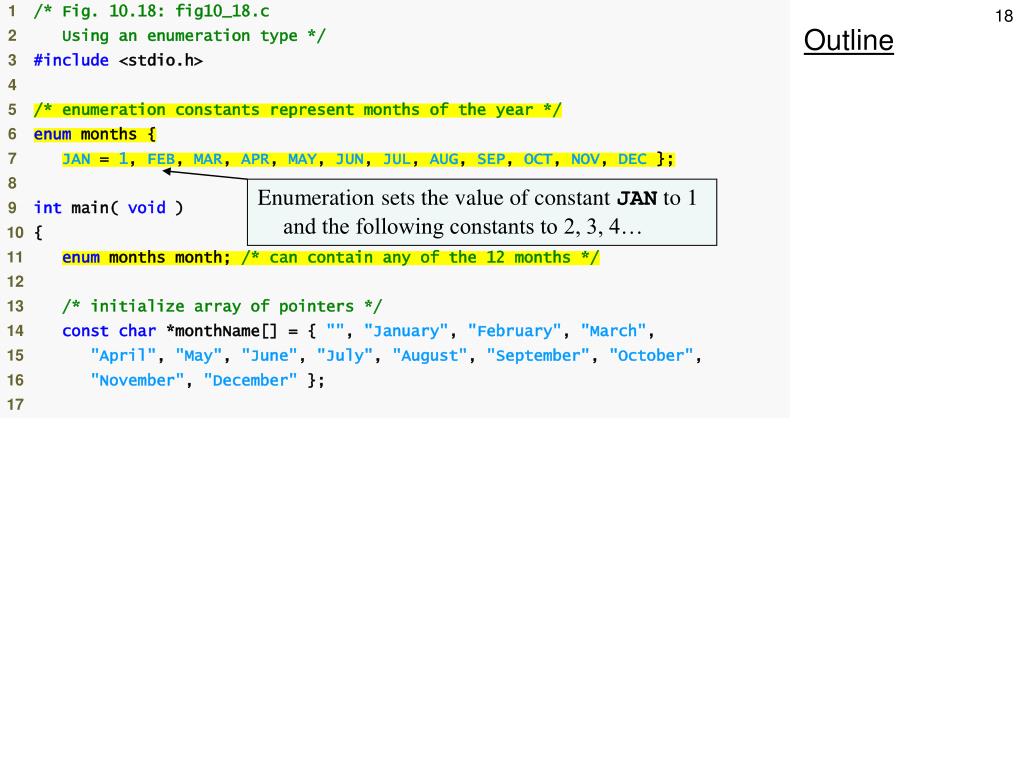The height and width of the screenshot is (768, 1024).
Task: Click the comment 'can contain any of the 12 months'
Action: [x=420, y=257]
